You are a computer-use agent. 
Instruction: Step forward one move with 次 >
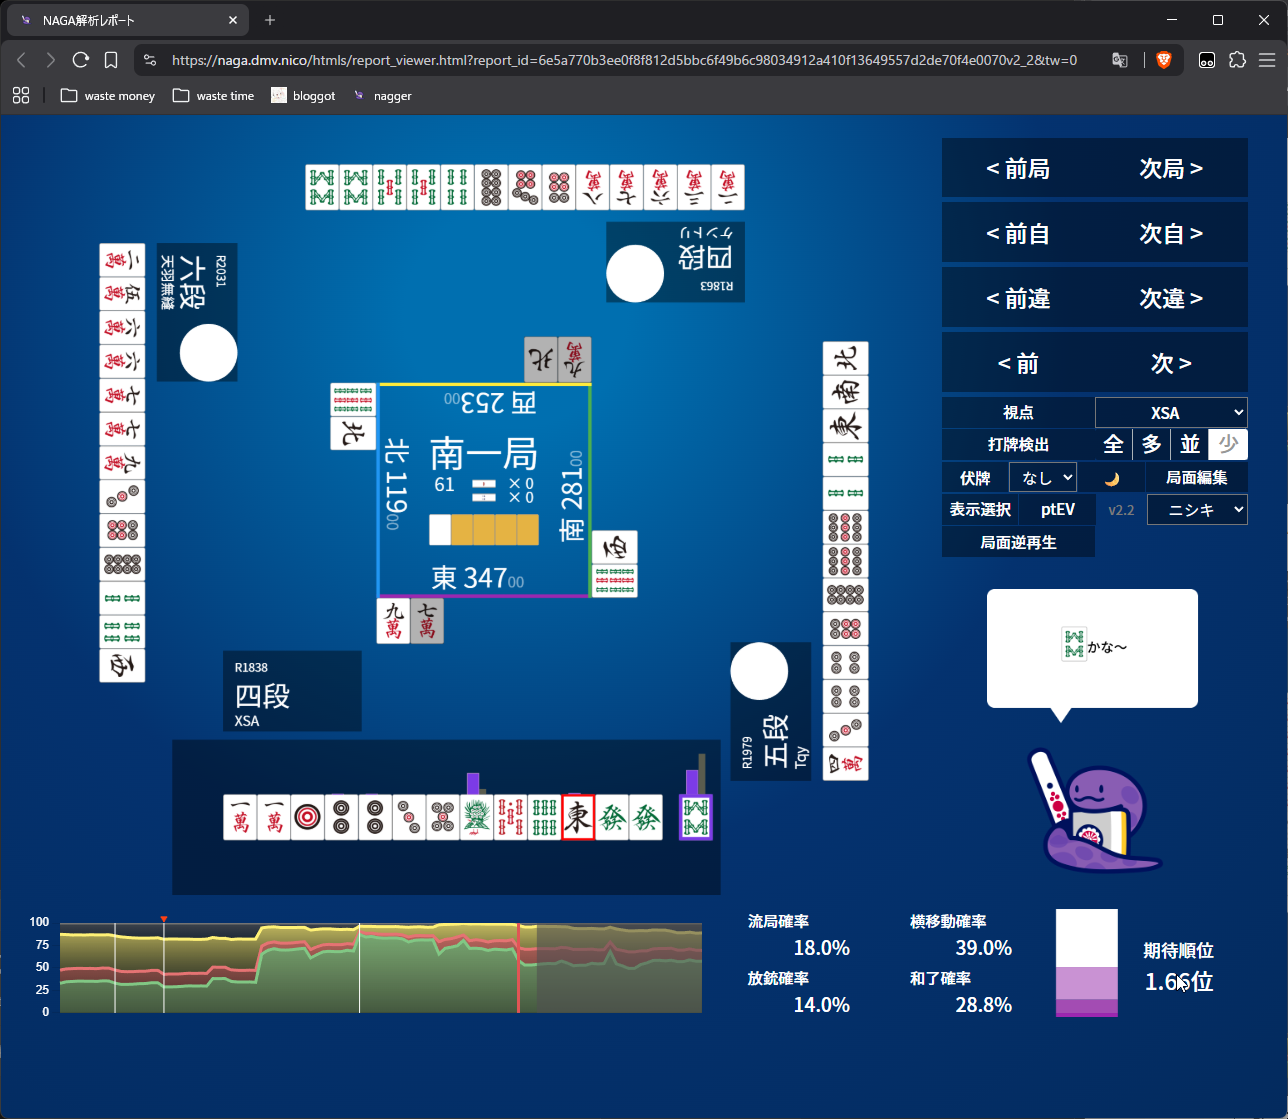1171,363
